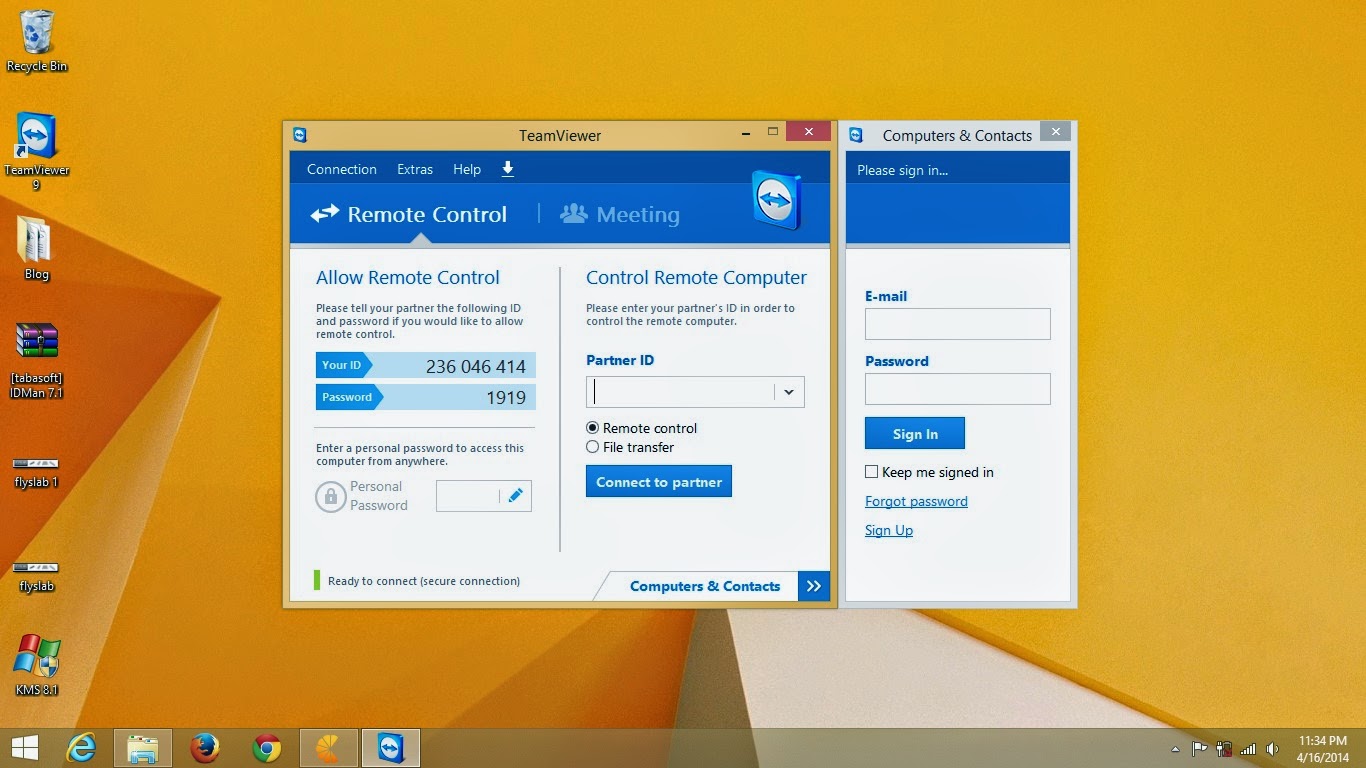Screen dimensions: 1366x768
Task: Focus the sign-in Password field
Action: click(x=958, y=389)
